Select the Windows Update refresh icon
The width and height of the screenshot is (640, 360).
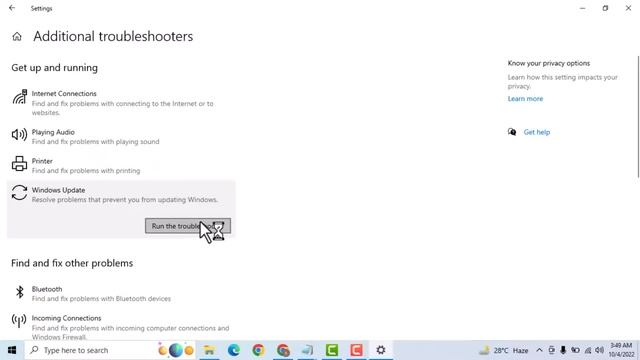19,193
